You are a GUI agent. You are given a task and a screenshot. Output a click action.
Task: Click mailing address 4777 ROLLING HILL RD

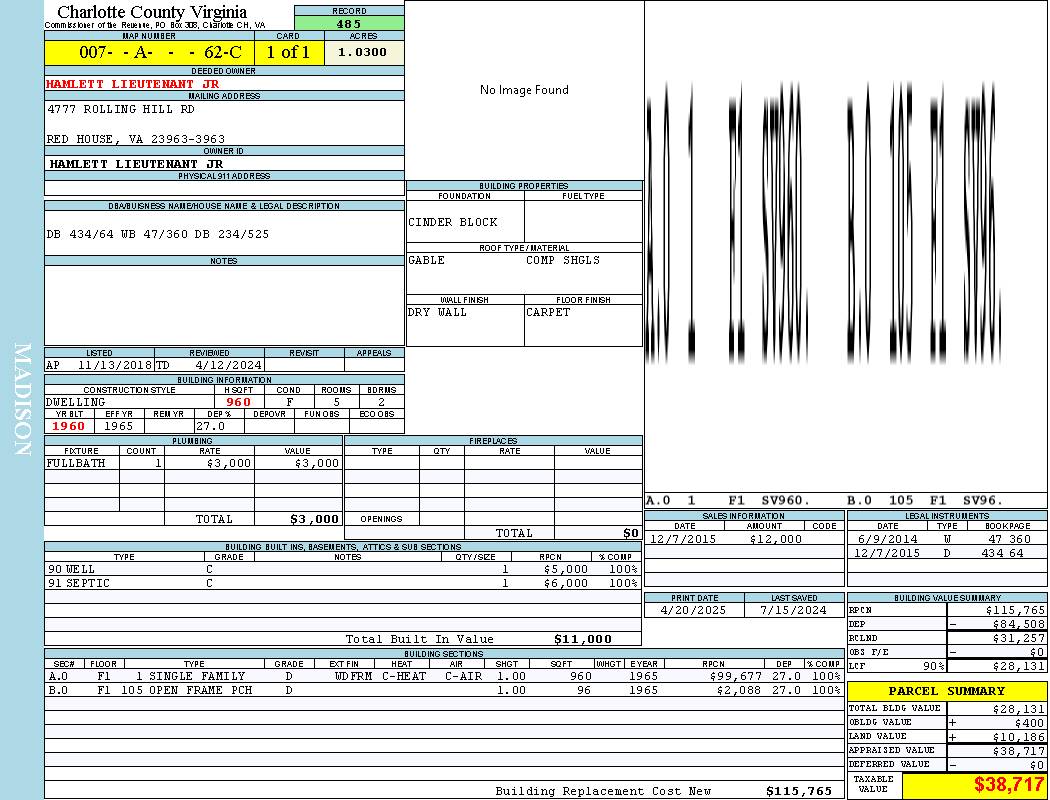tap(121, 108)
